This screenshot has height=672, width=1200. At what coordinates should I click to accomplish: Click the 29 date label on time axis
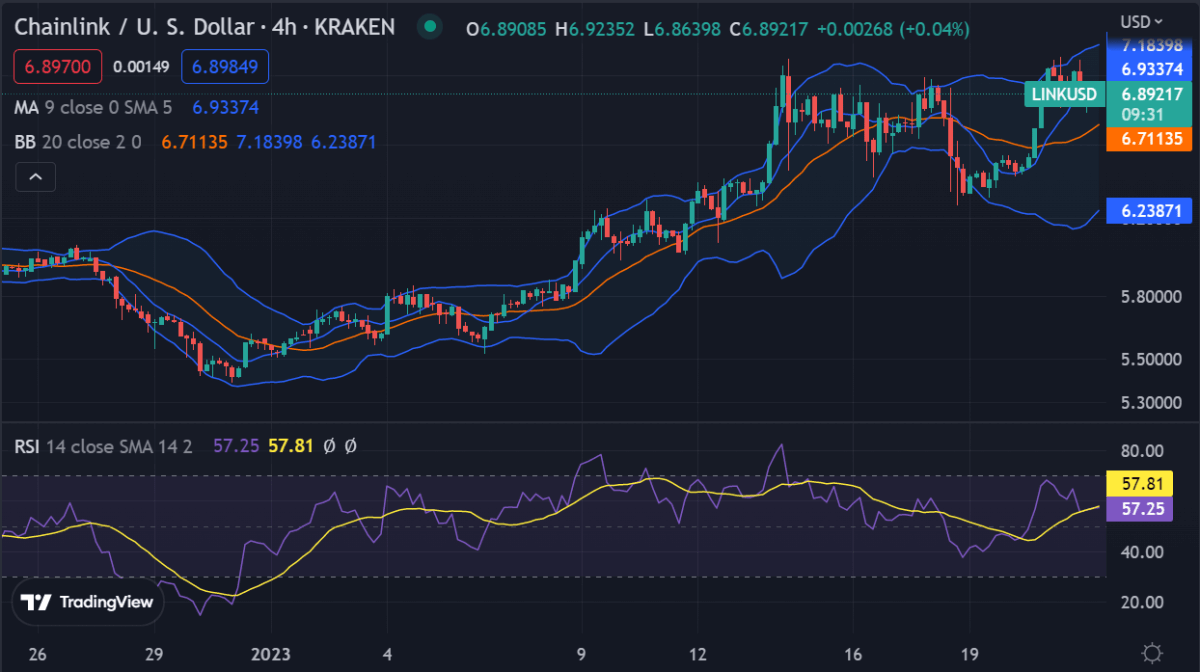tap(154, 654)
